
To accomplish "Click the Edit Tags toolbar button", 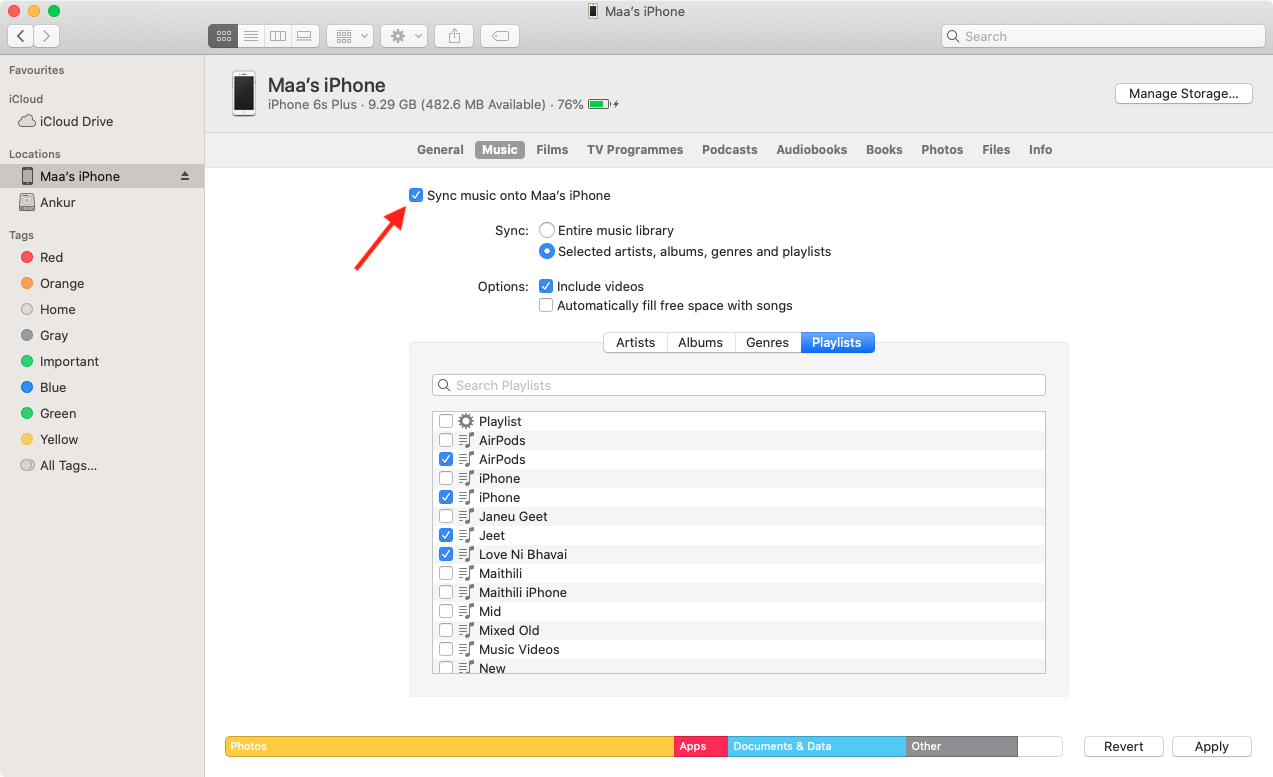I will point(500,36).
